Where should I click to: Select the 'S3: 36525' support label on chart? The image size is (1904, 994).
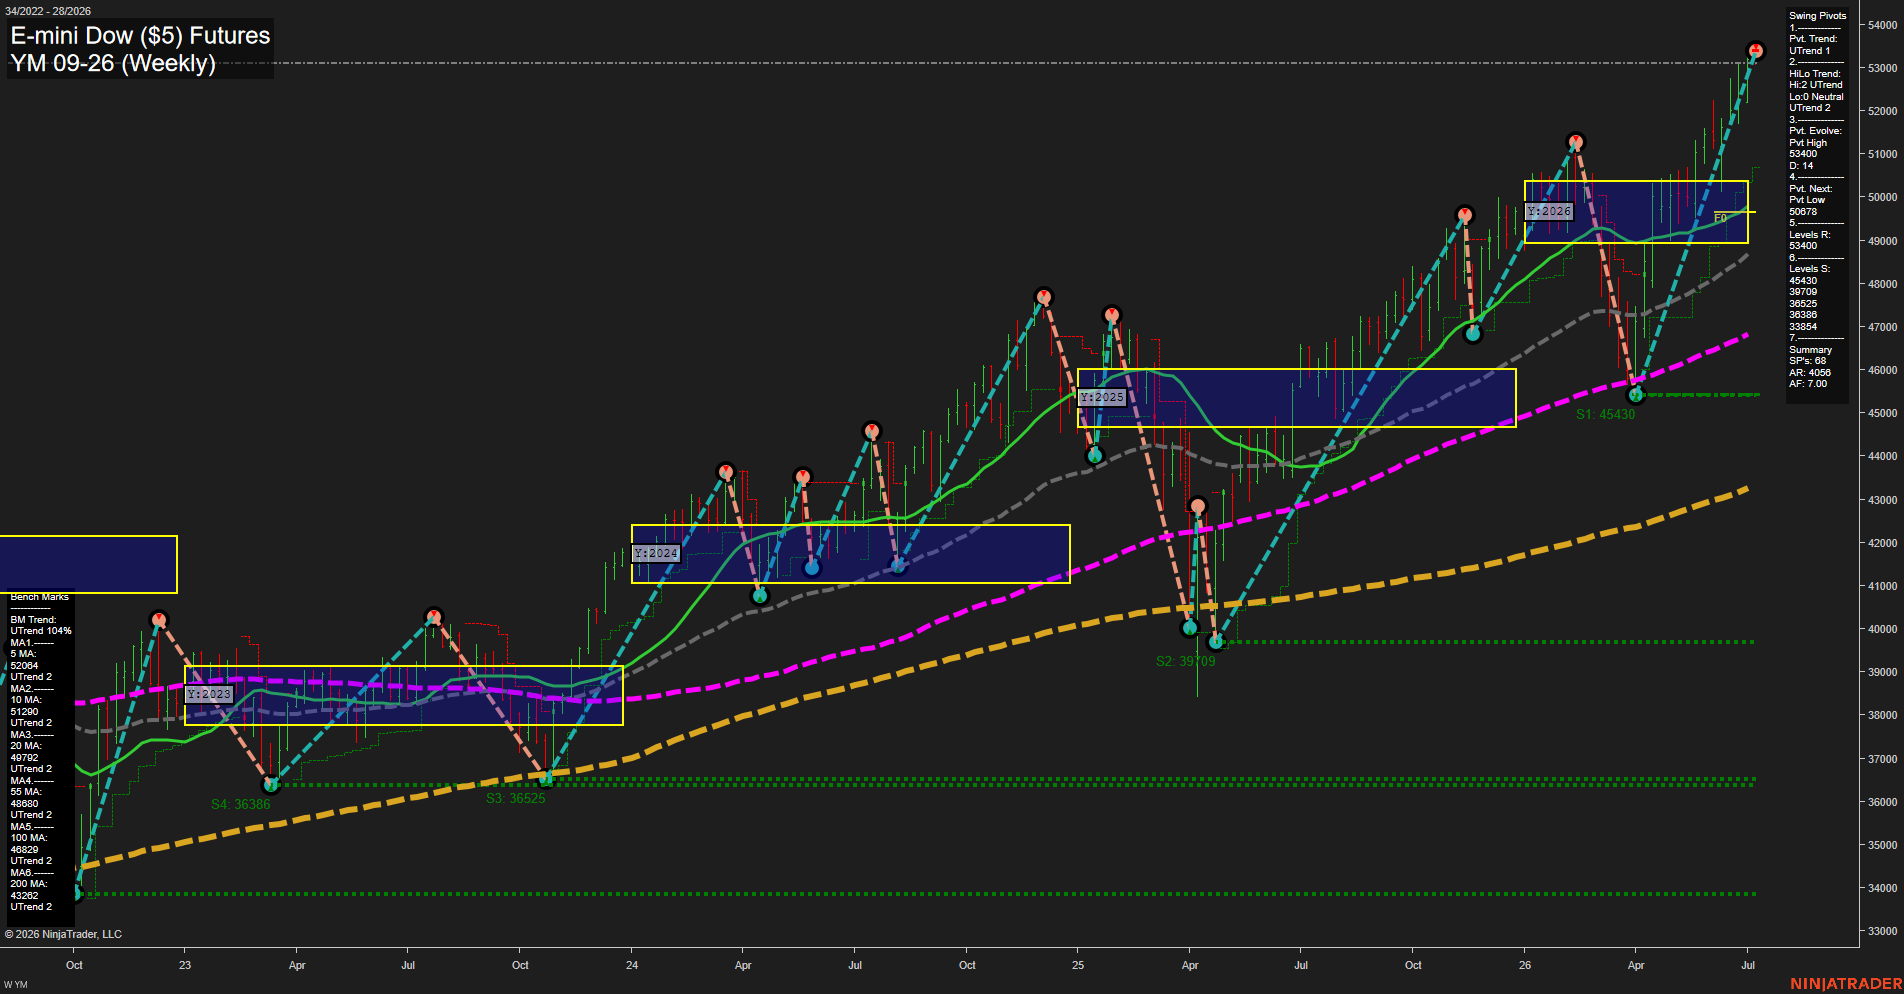tap(515, 798)
